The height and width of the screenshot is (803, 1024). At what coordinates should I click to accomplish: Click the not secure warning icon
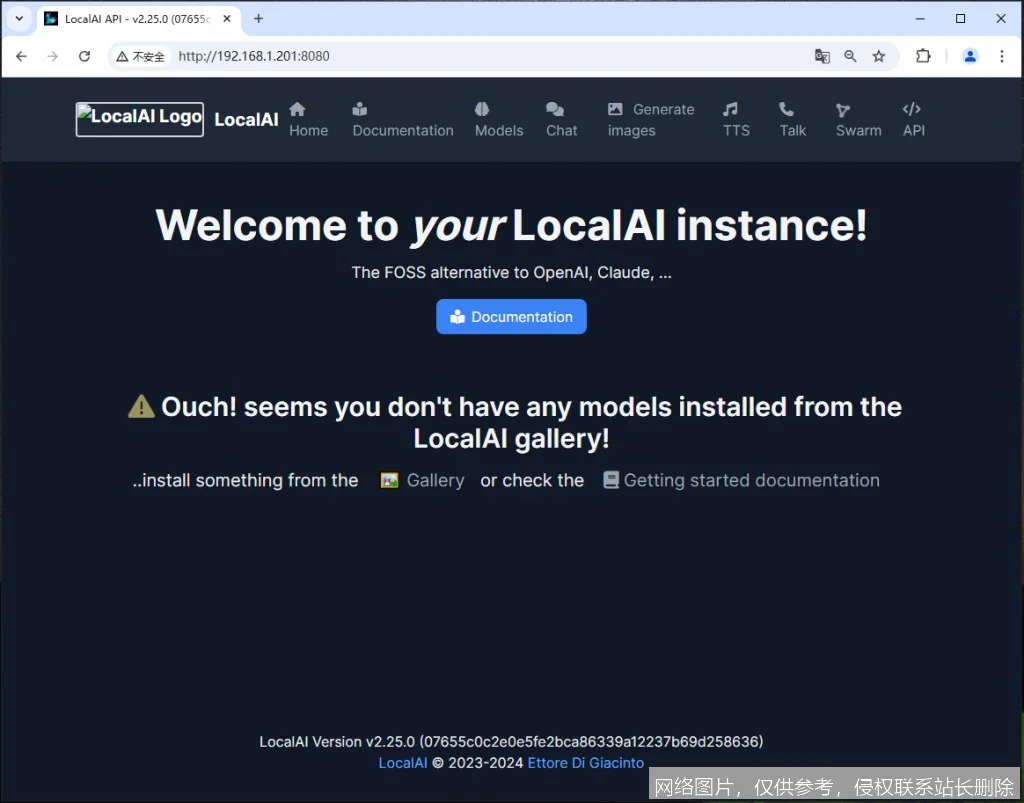[x=122, y=57]
